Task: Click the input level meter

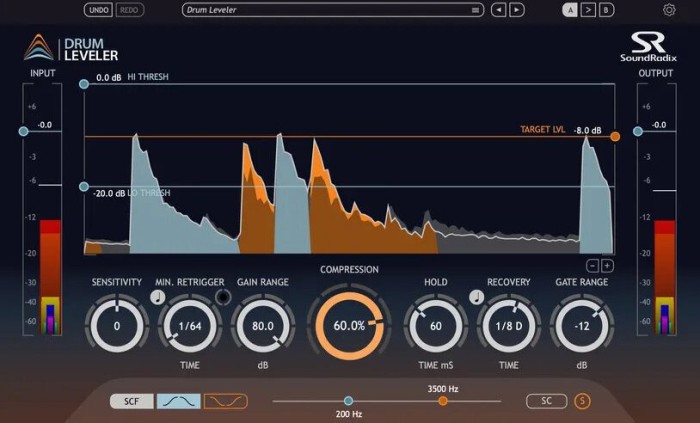Action: coord(50,277)
